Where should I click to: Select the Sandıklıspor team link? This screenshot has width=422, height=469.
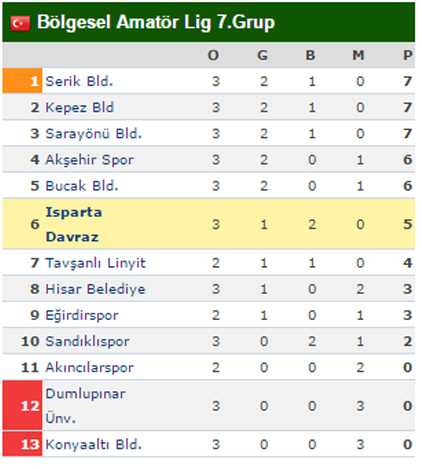pos(87,341)
